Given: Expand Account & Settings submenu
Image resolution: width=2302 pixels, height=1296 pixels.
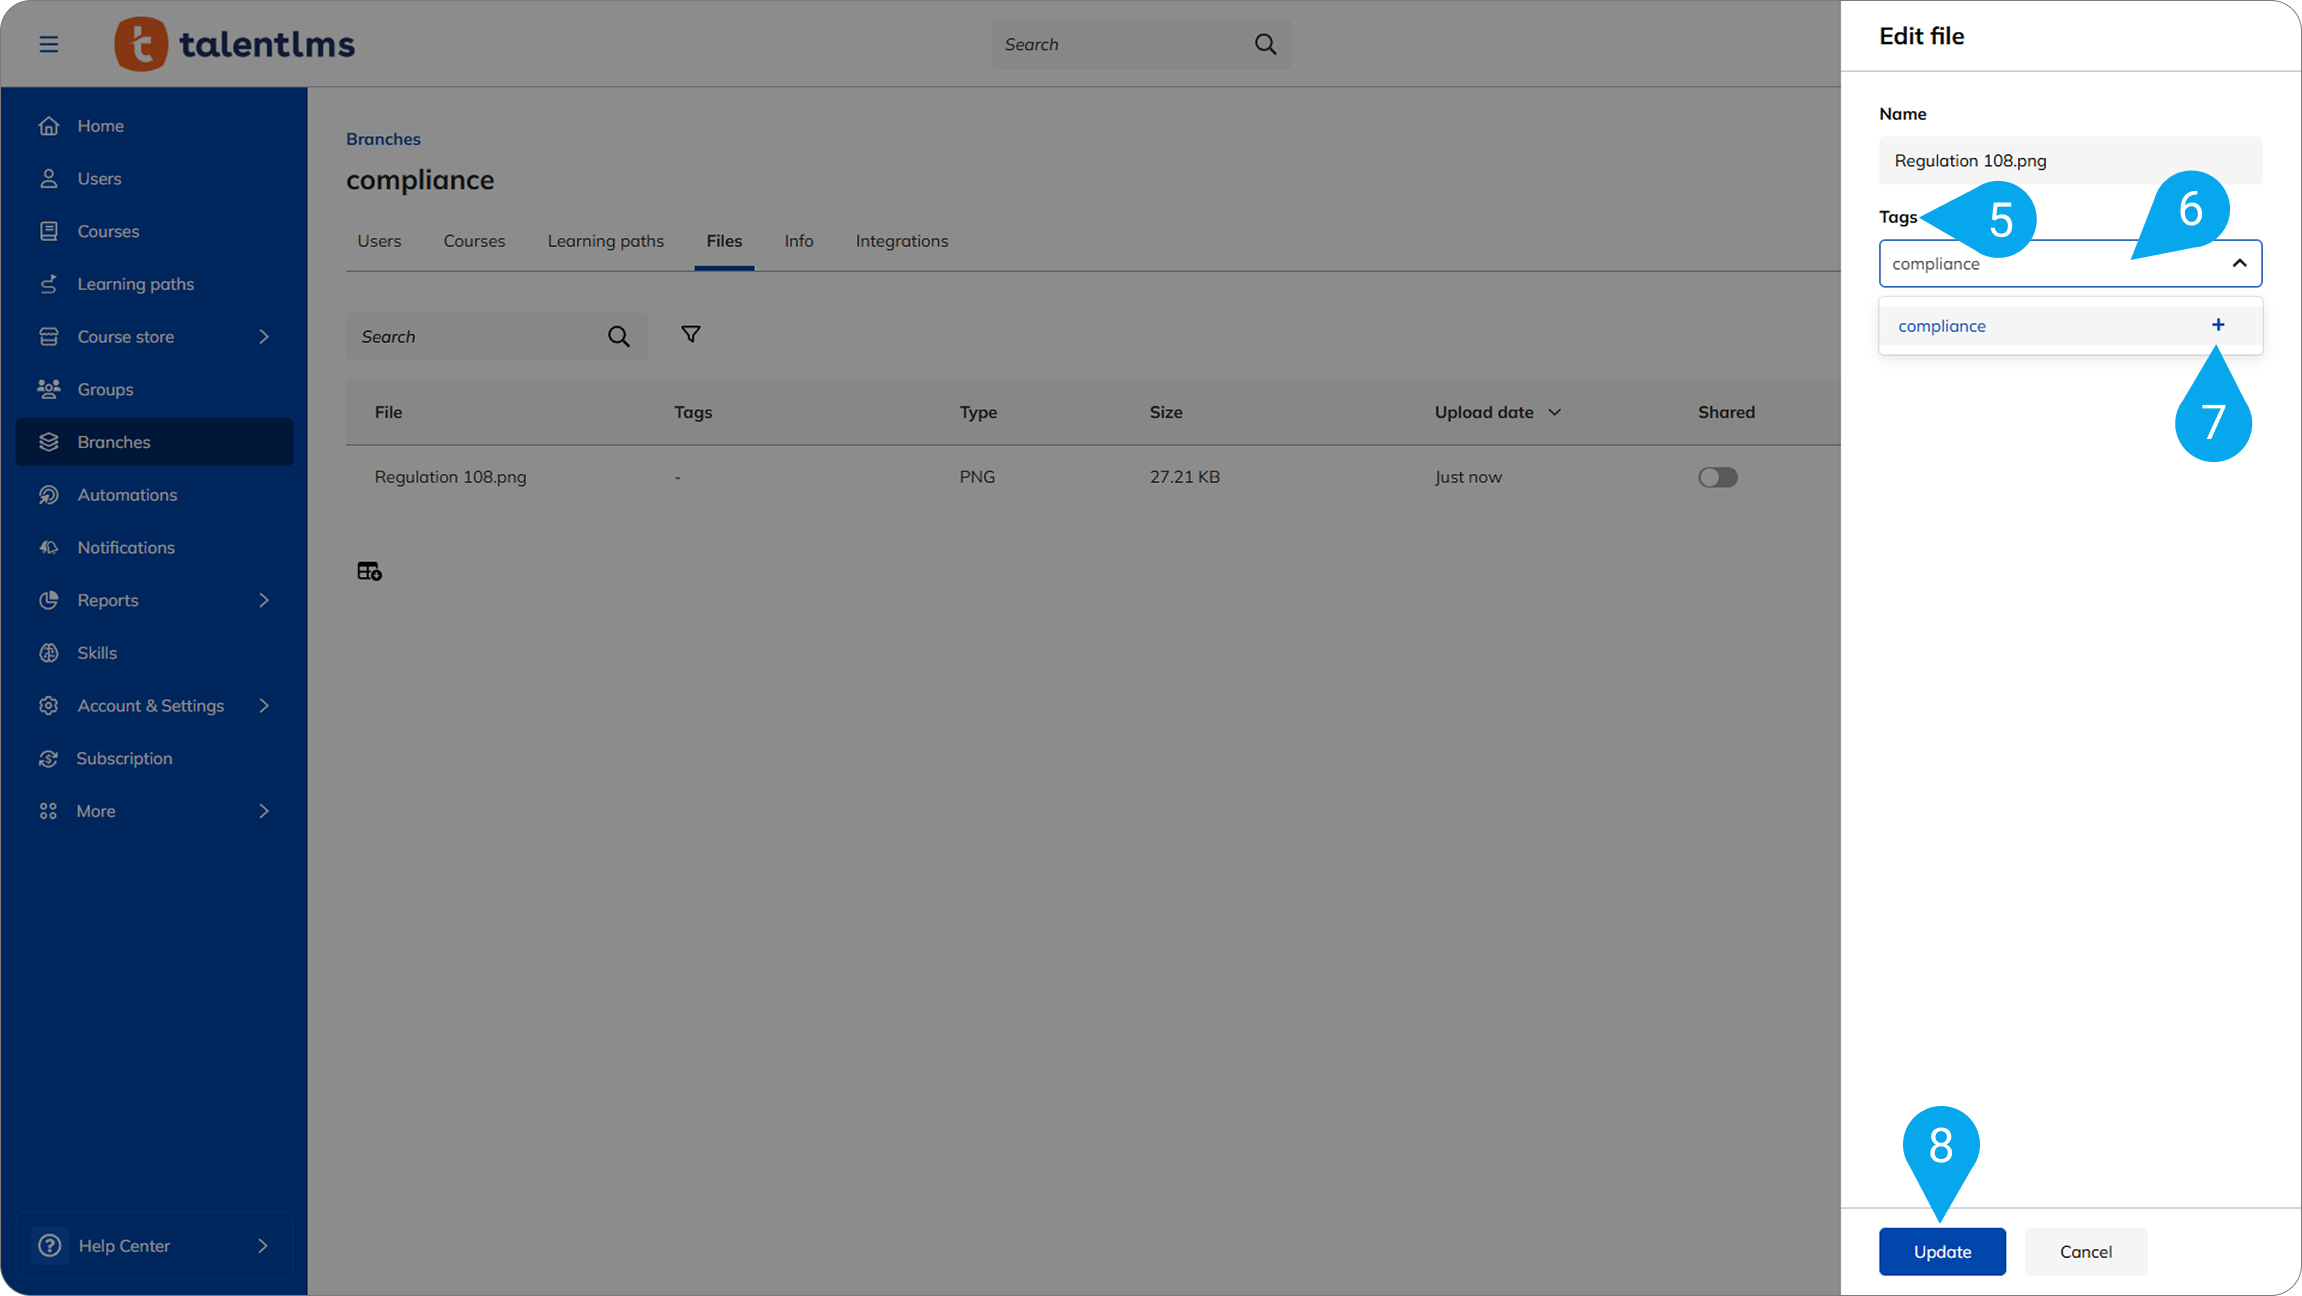Looking at the screenshot, I should tap(264, 706).
